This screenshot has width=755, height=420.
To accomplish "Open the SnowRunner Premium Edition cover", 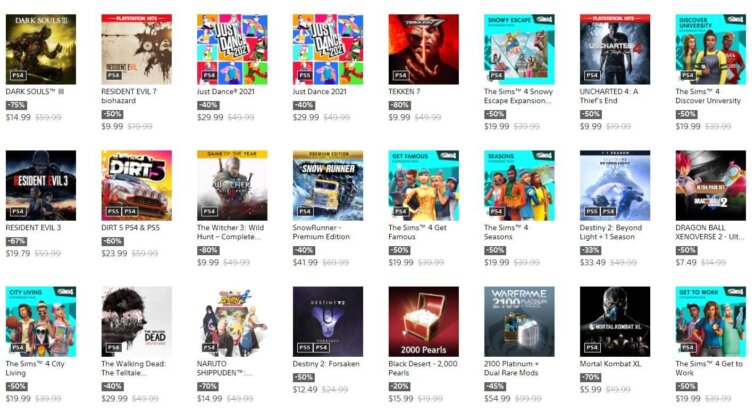I will pyautogui.click(x=328, y=185).
